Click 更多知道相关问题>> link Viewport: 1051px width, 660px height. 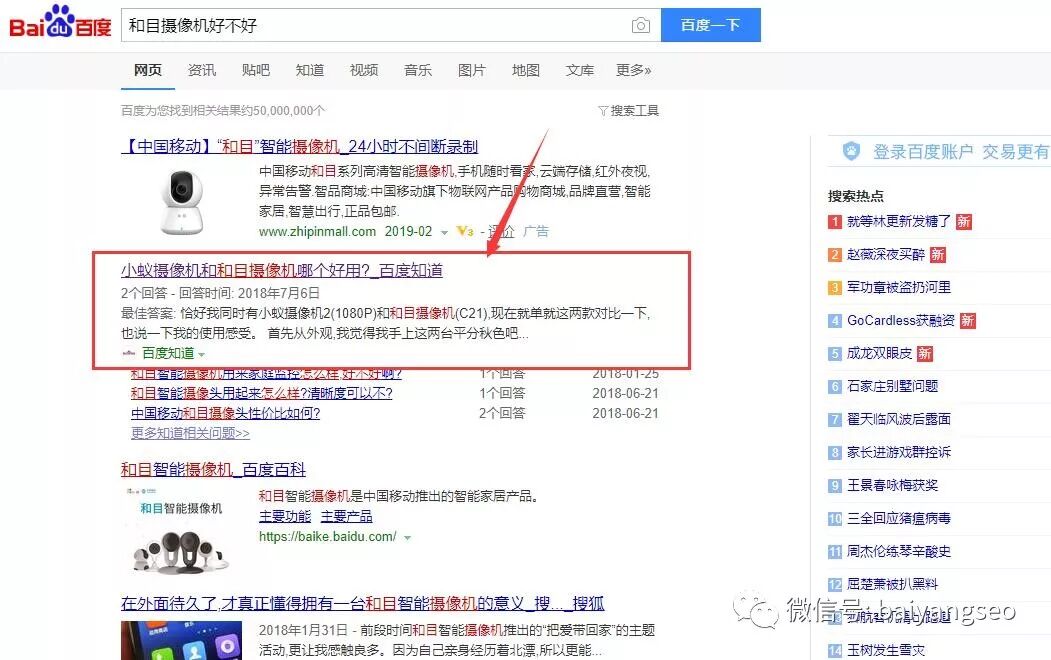pyautogui.click(x=190, y=434)
